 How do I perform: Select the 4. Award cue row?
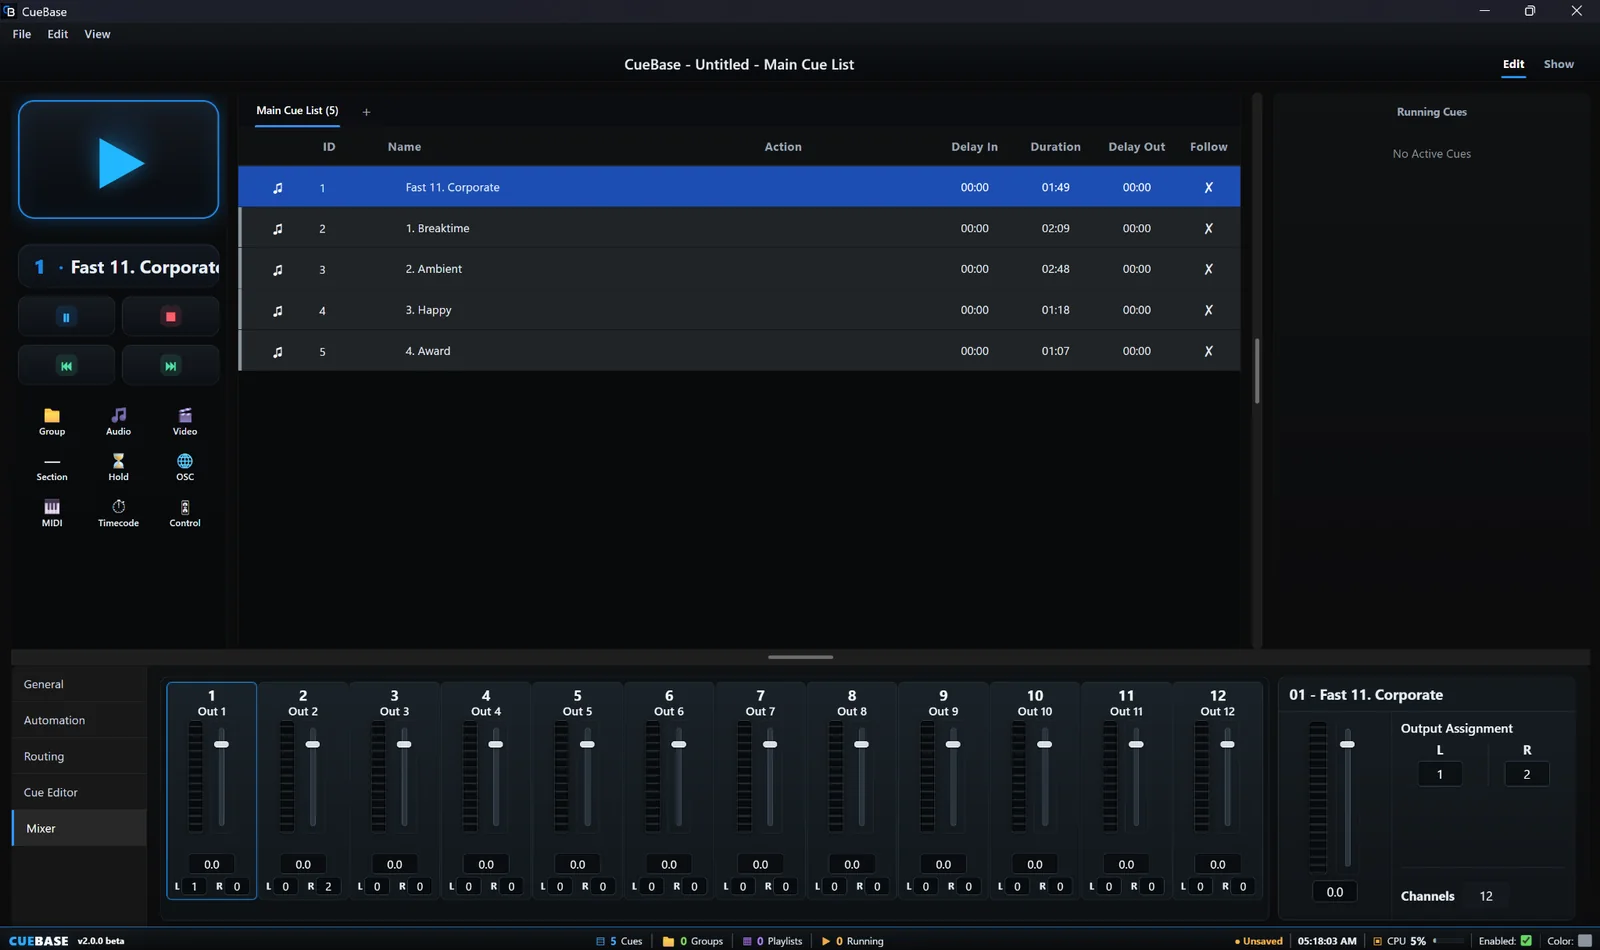[739, 351]
